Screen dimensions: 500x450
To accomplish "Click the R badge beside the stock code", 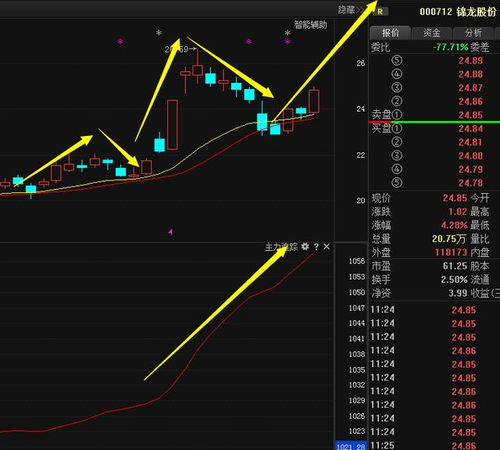I will (x=380, y=12).
